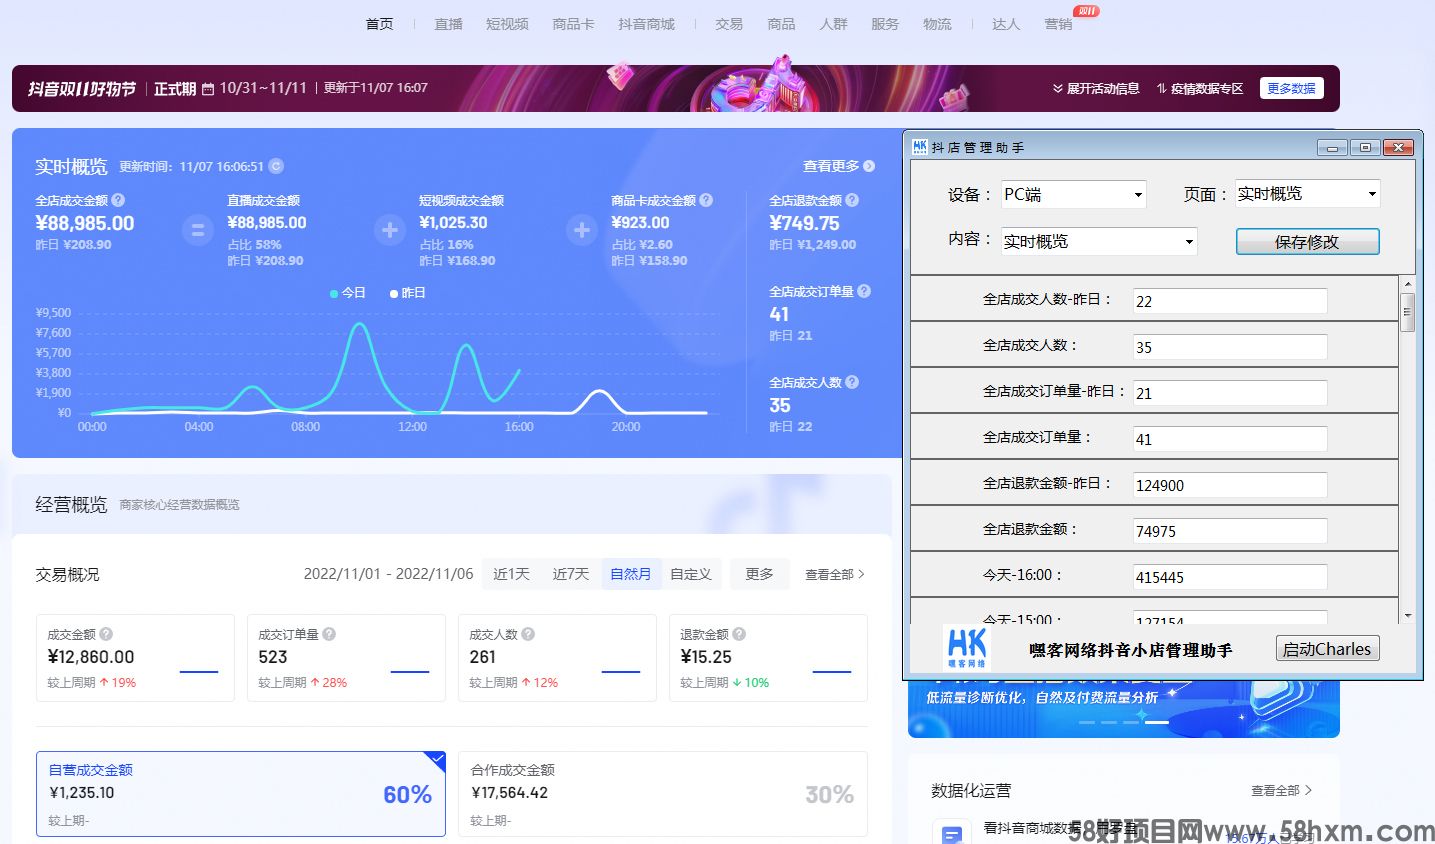
Task: Click the 全店成交人数-昨日 input field
Action: pos(1230,301)
